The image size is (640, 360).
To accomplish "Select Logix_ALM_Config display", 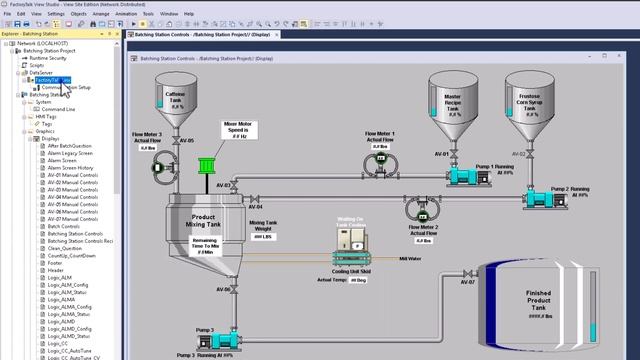I will [68, 285].
